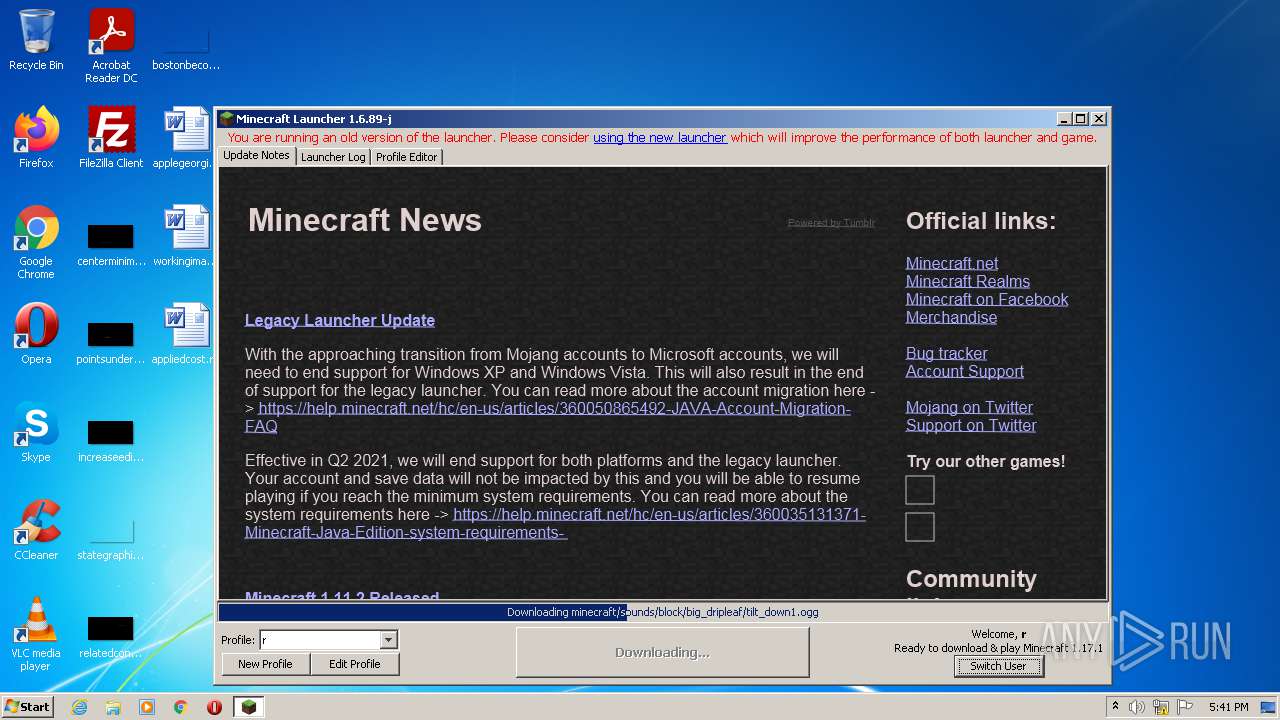Screen dimensions: 1280x720
Task: Click the New Profile button
Action: click(x=265, y=664)
